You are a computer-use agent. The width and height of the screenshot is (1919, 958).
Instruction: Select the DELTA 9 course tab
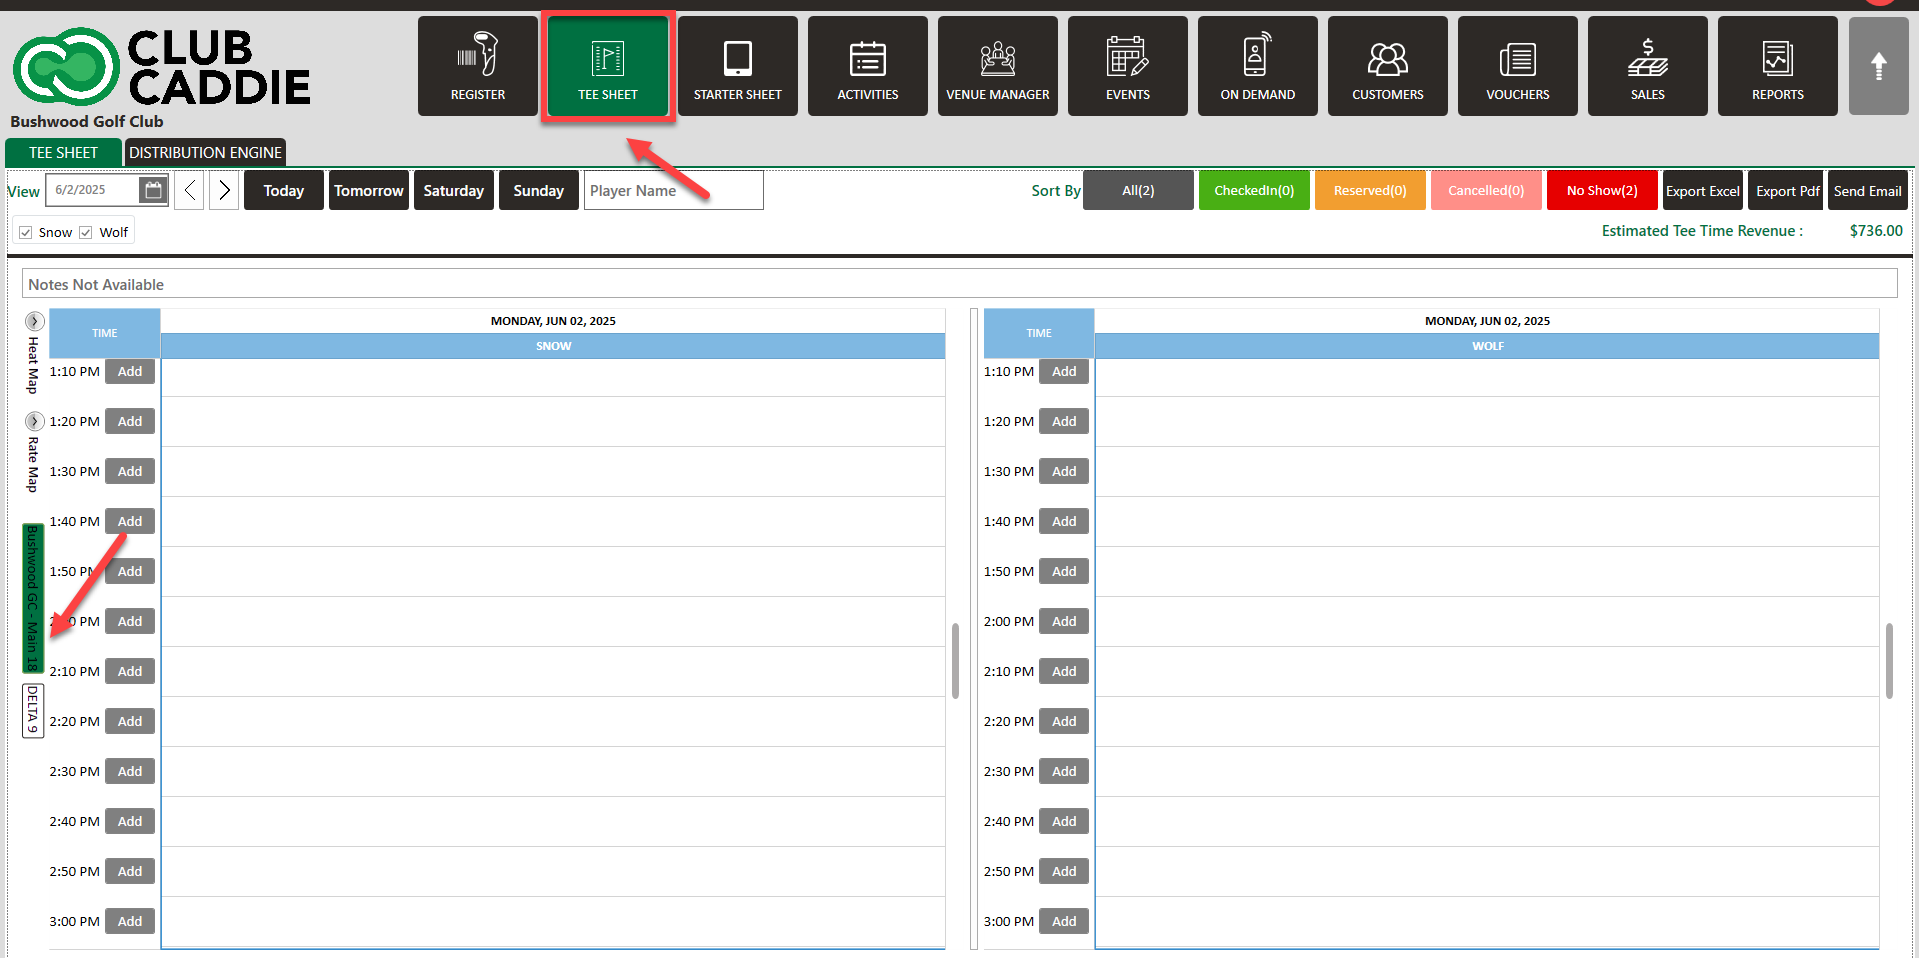33,710
